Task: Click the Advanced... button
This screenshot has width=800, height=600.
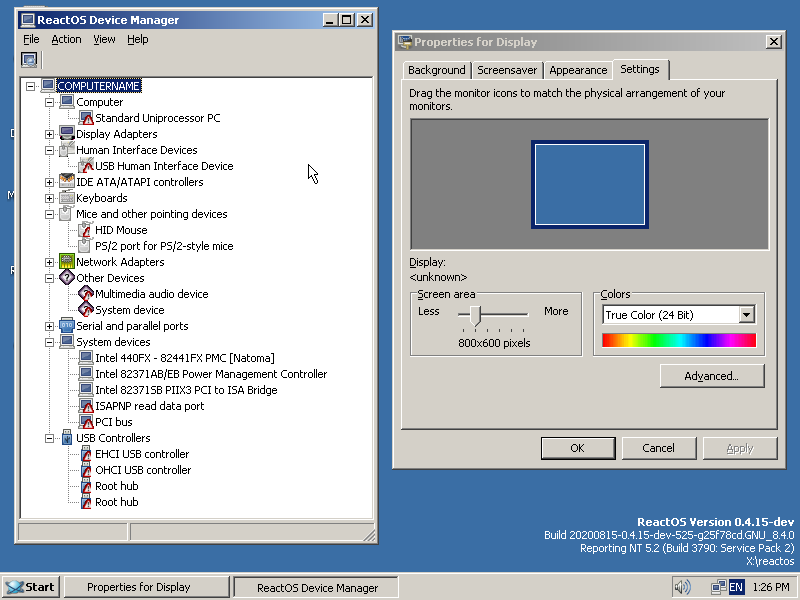Action: pyautogui.click(x=712, y=376)
